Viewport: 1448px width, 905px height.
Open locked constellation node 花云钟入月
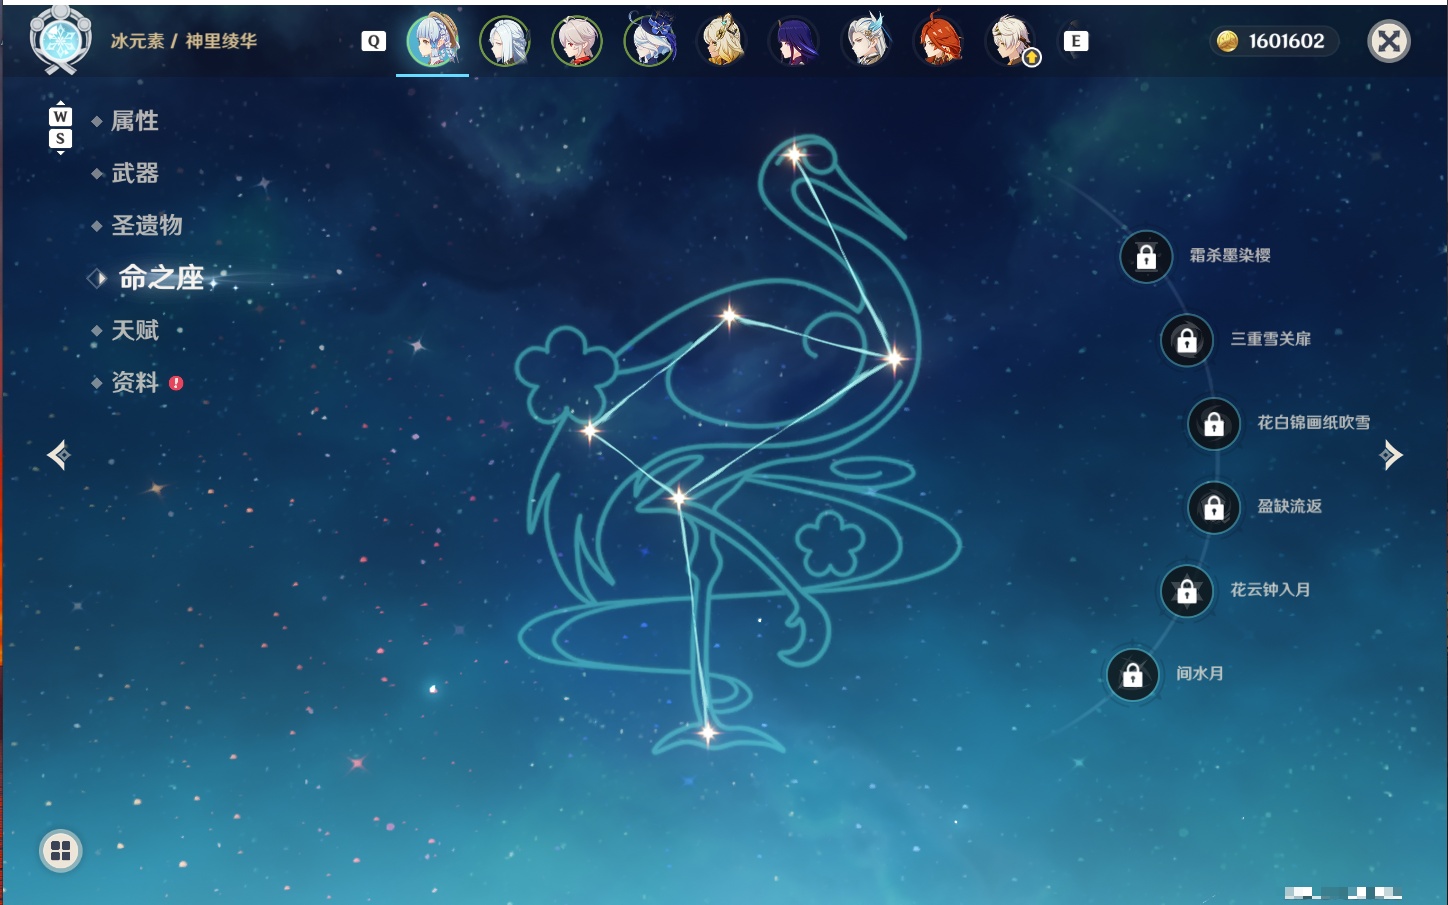(1187, 591)
